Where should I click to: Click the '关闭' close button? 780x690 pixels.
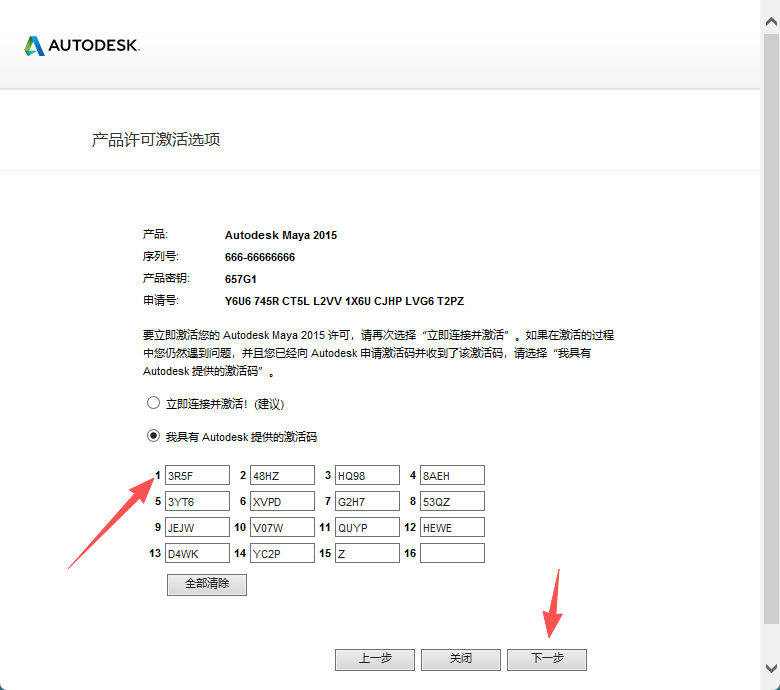coord(461,660)
